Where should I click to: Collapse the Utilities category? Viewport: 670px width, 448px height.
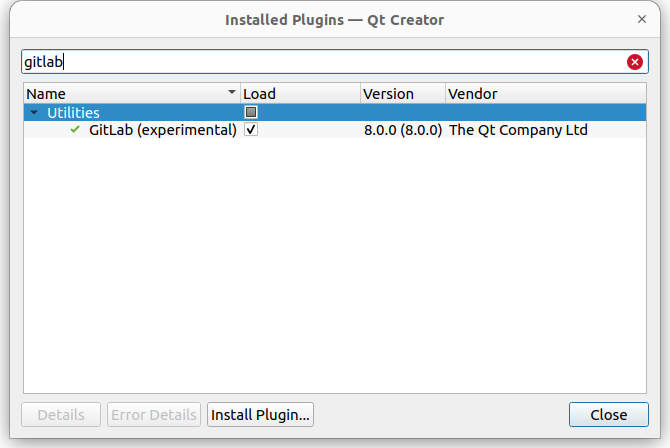click(x=34, y=113)
